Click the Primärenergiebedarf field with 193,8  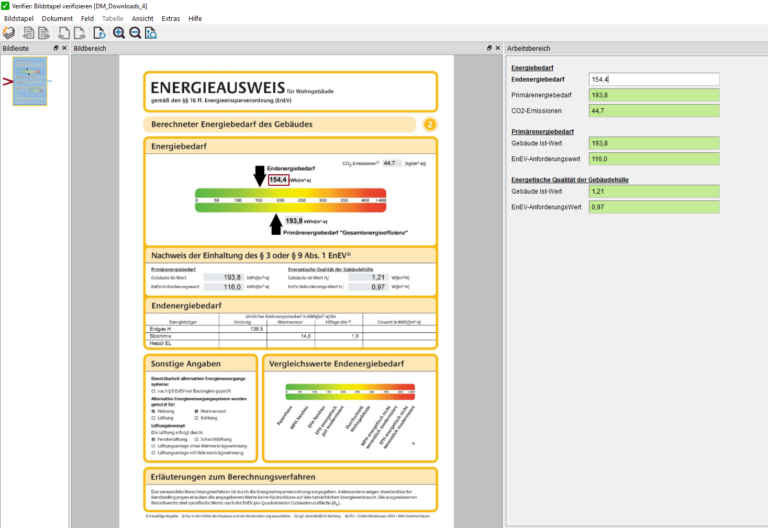pos(654,95)
